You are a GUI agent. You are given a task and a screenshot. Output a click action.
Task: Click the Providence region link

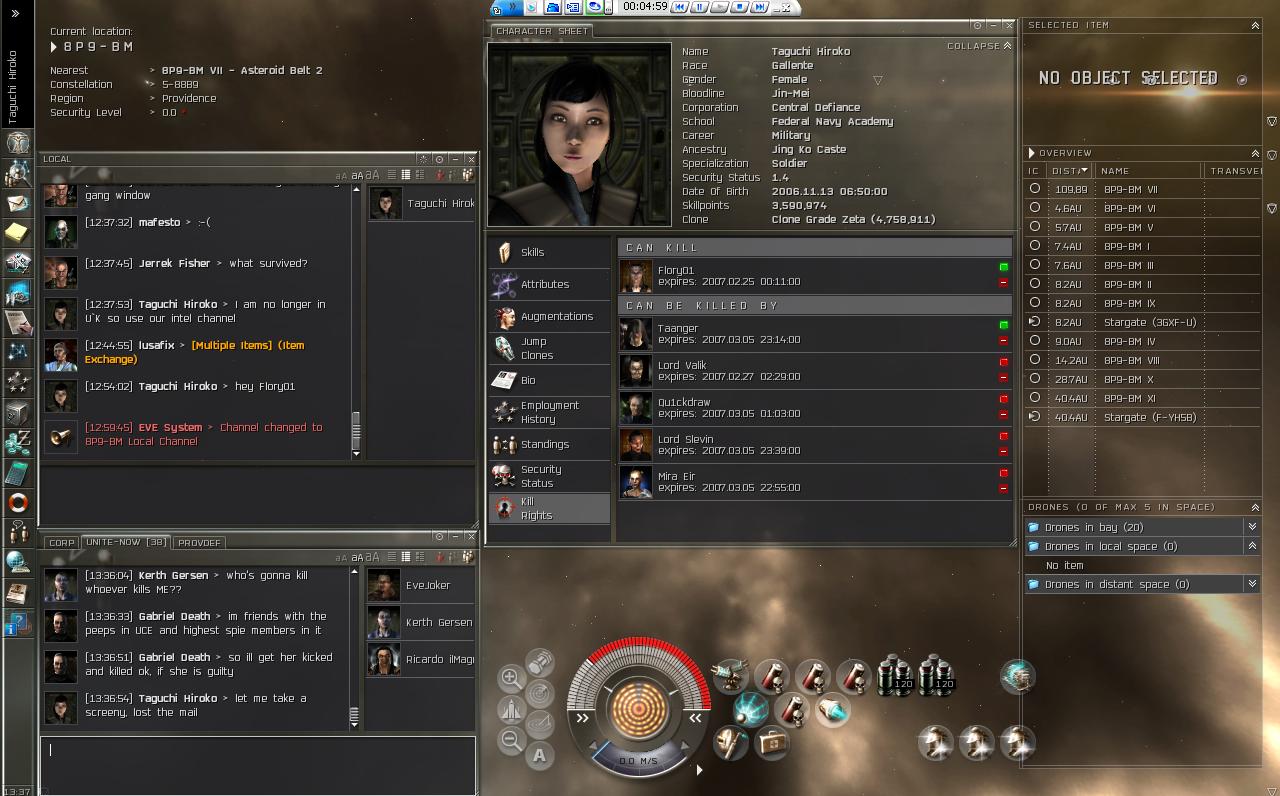click(x=189, y=99)
